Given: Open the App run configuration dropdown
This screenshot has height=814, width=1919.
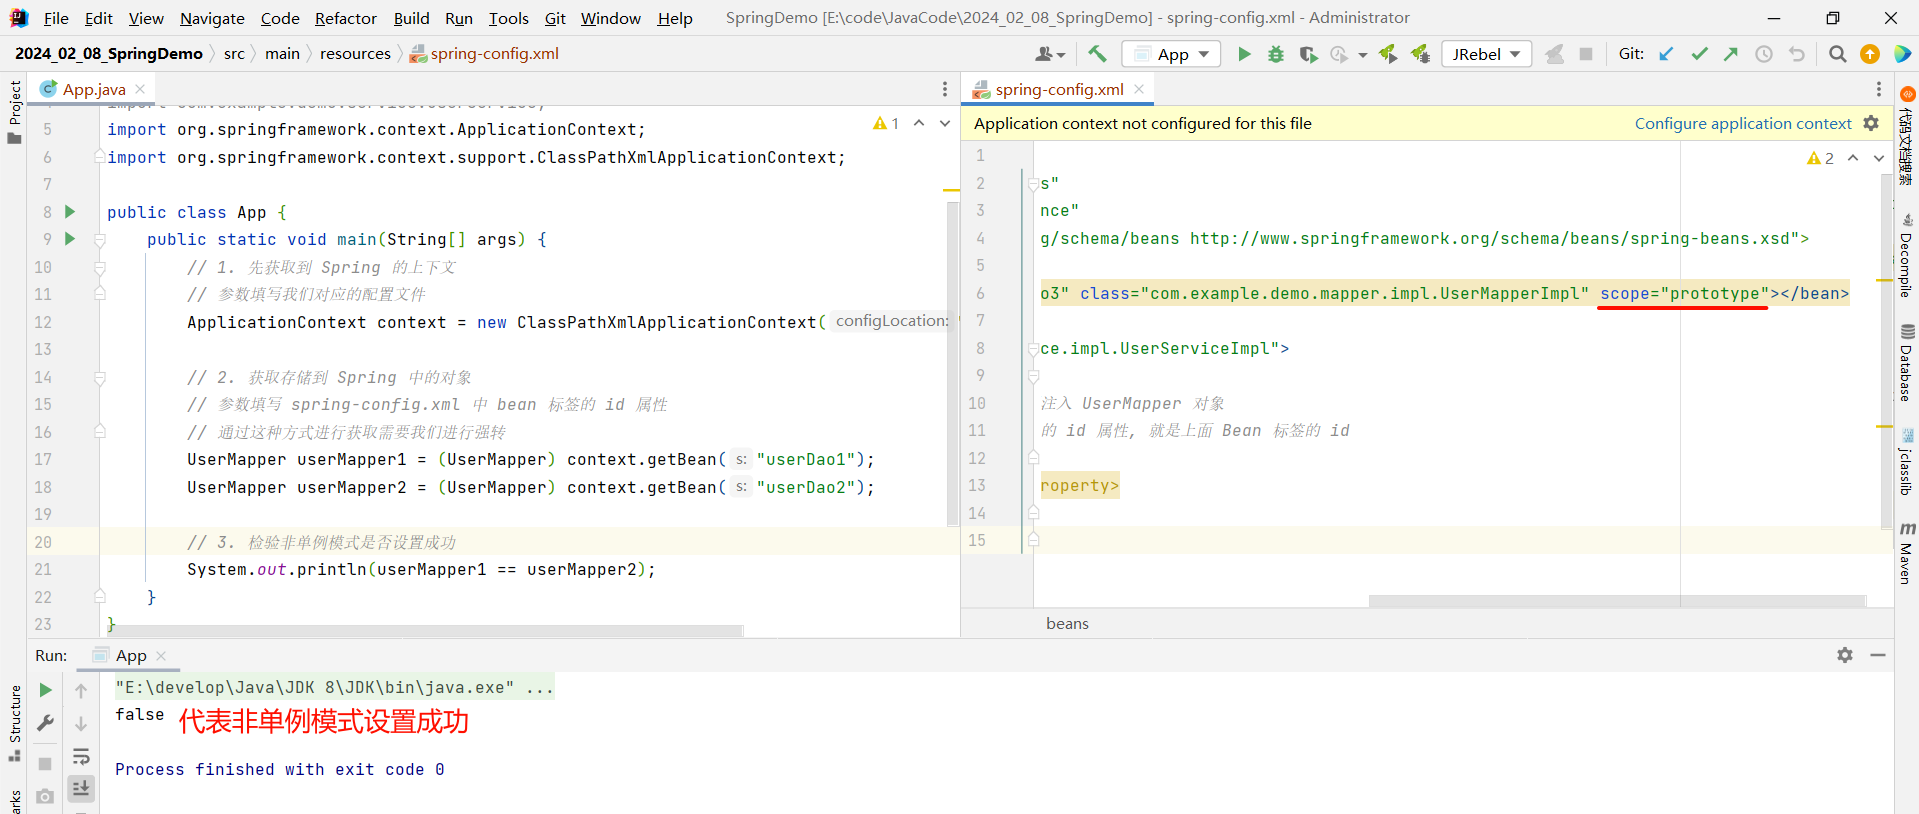Looking at the screenshot, I should pos(1172,54).
